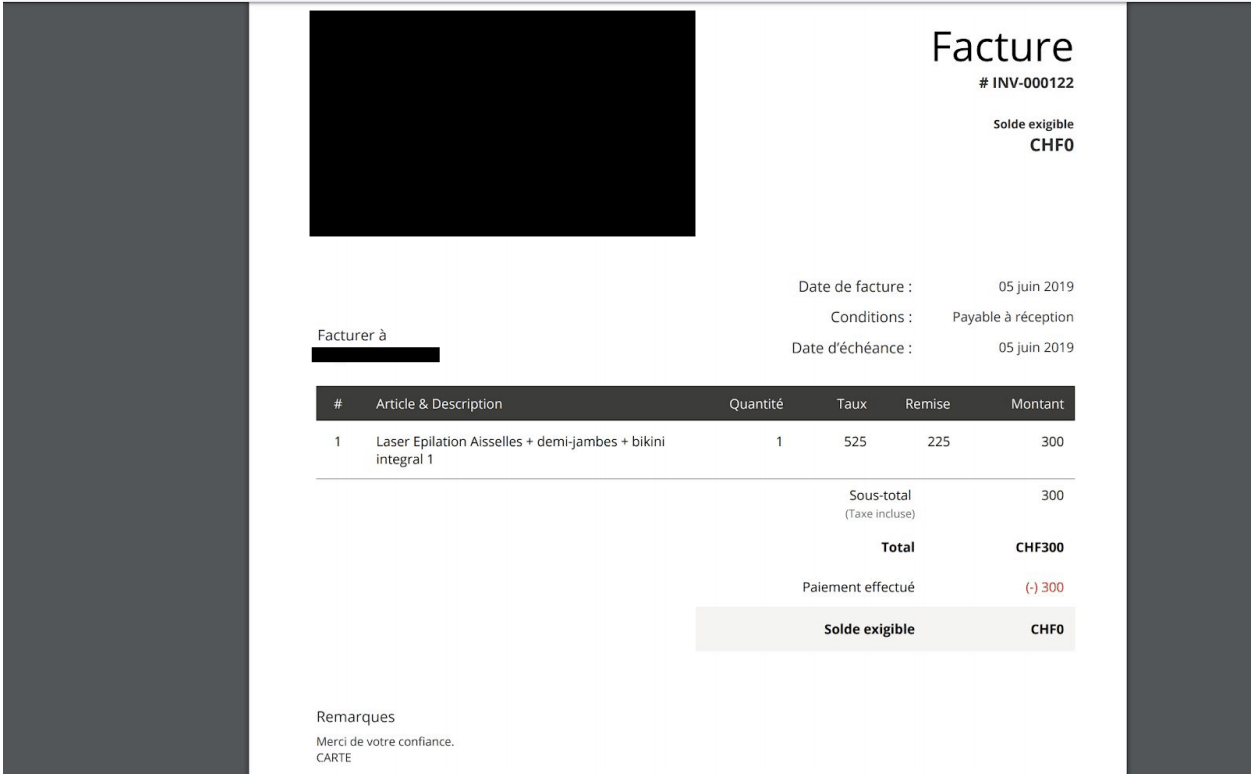Select the Payable à réception terms text
This screenshot has width=1254, height=778.
[1013, 317]
